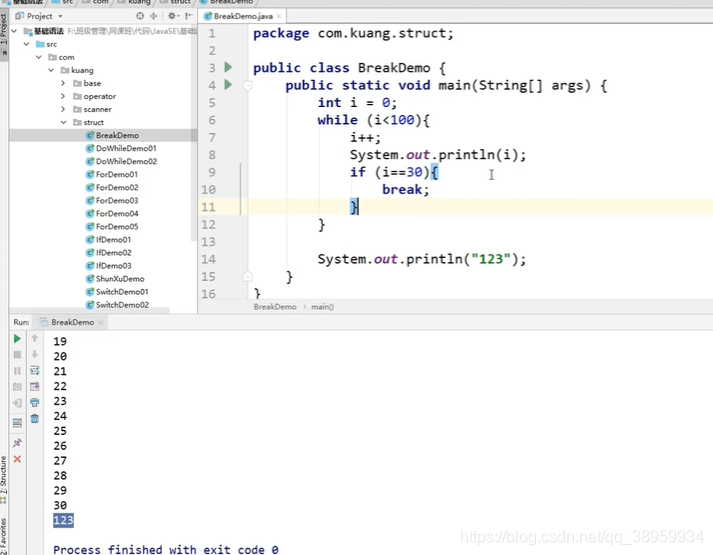Click Scroll from Source target icon in Project panel
The height and width of the screenshot is (555, 713).
point(140,16)
